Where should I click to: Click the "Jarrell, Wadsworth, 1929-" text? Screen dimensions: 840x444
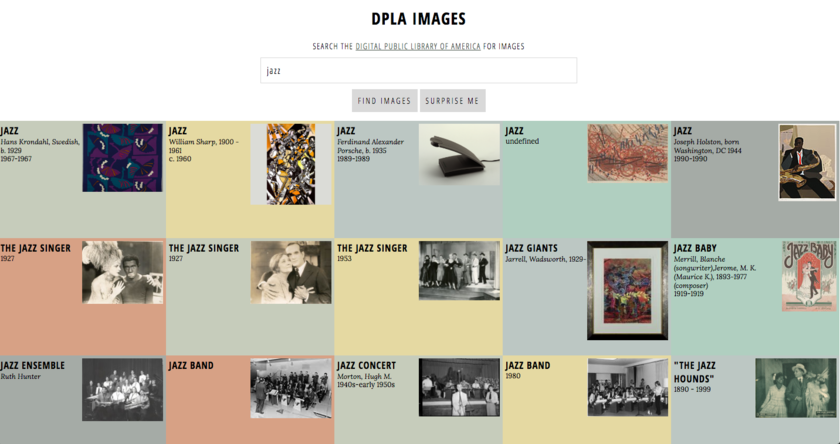tap(545, 259)
